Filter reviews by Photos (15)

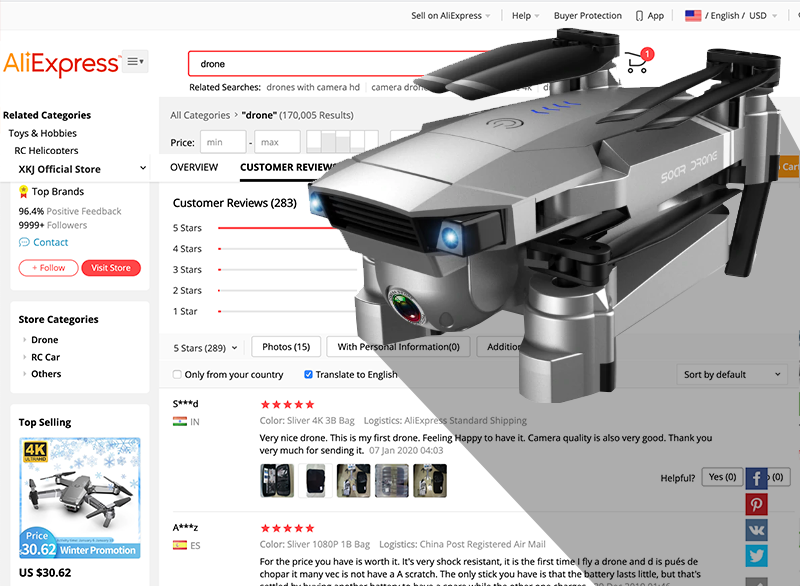click(286, 347)
